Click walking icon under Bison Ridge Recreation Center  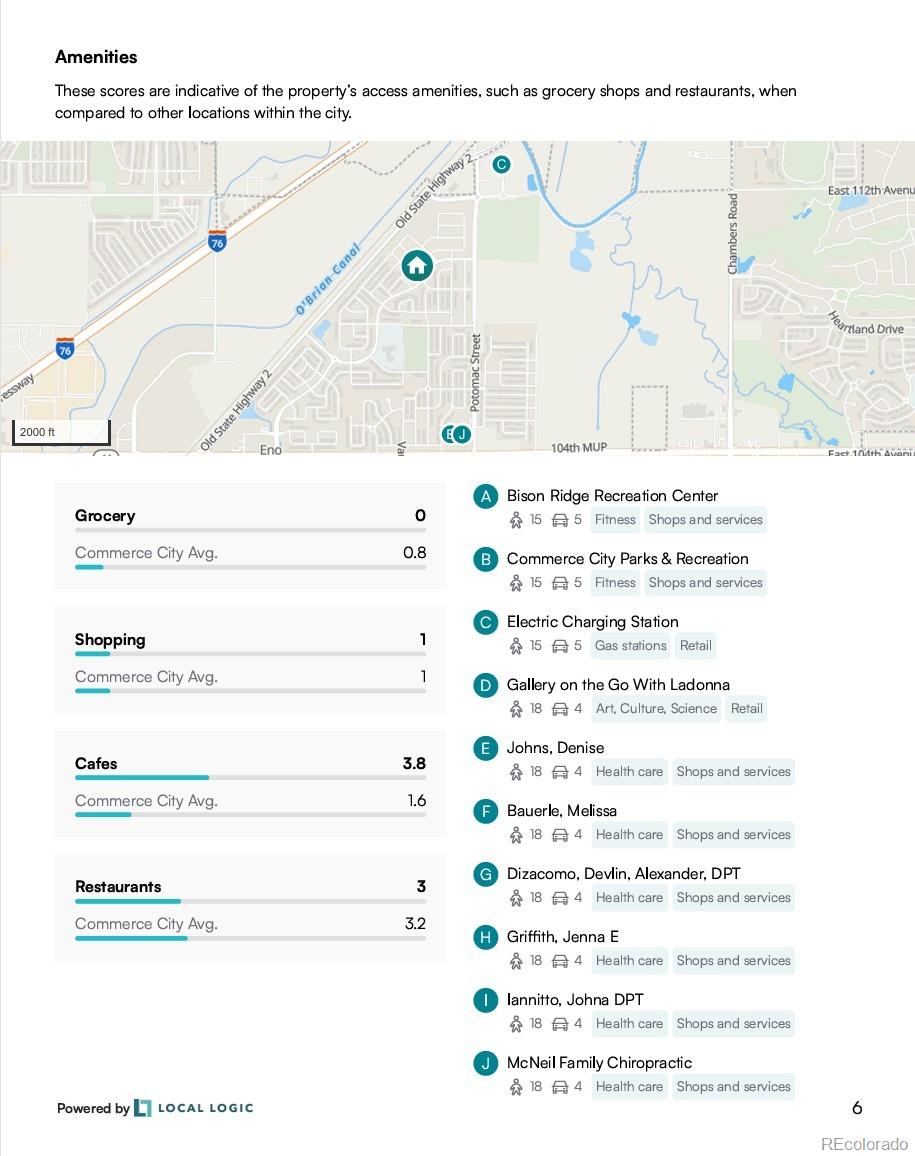(516, 520)
